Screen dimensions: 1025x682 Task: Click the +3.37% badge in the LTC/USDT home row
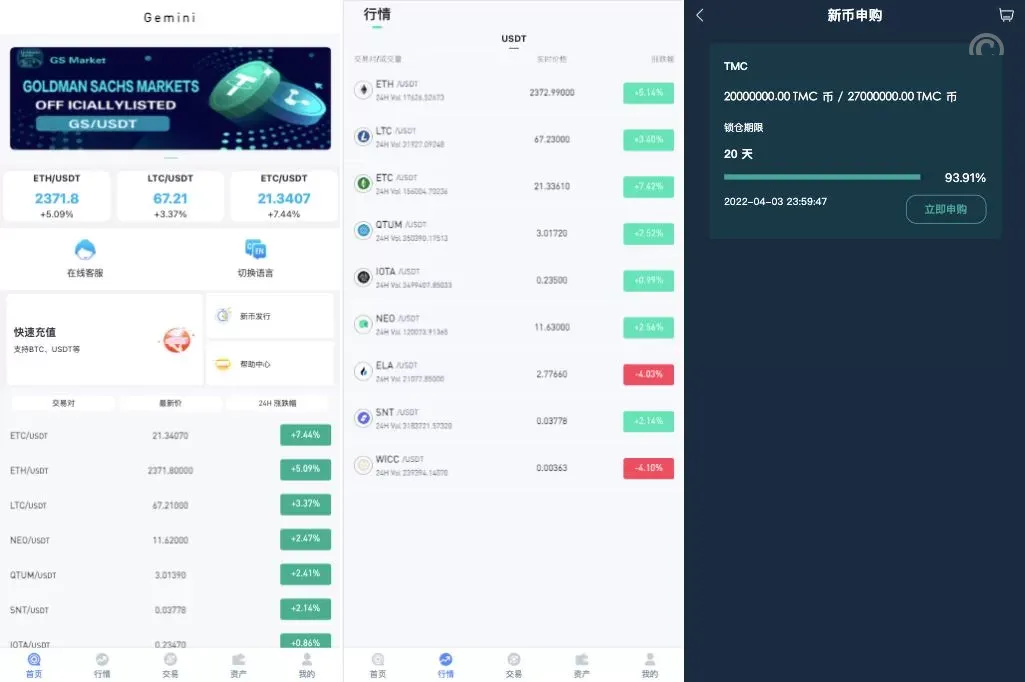305,504
